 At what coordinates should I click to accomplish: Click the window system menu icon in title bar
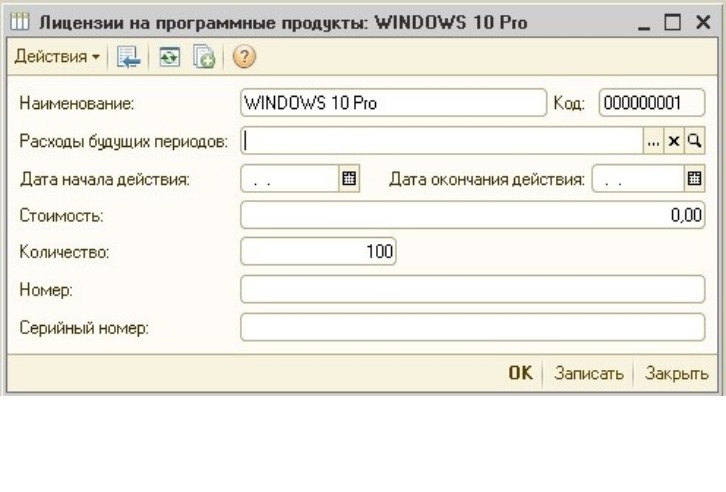click(x=19, y=22)
